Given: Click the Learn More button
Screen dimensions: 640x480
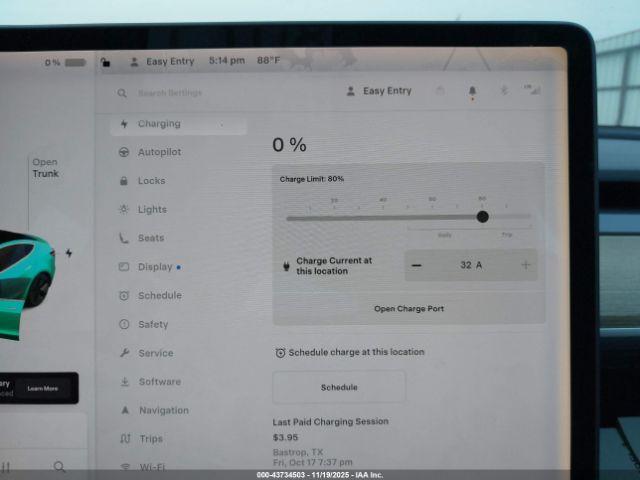Looking at the screenshot, I should (43, 388).
